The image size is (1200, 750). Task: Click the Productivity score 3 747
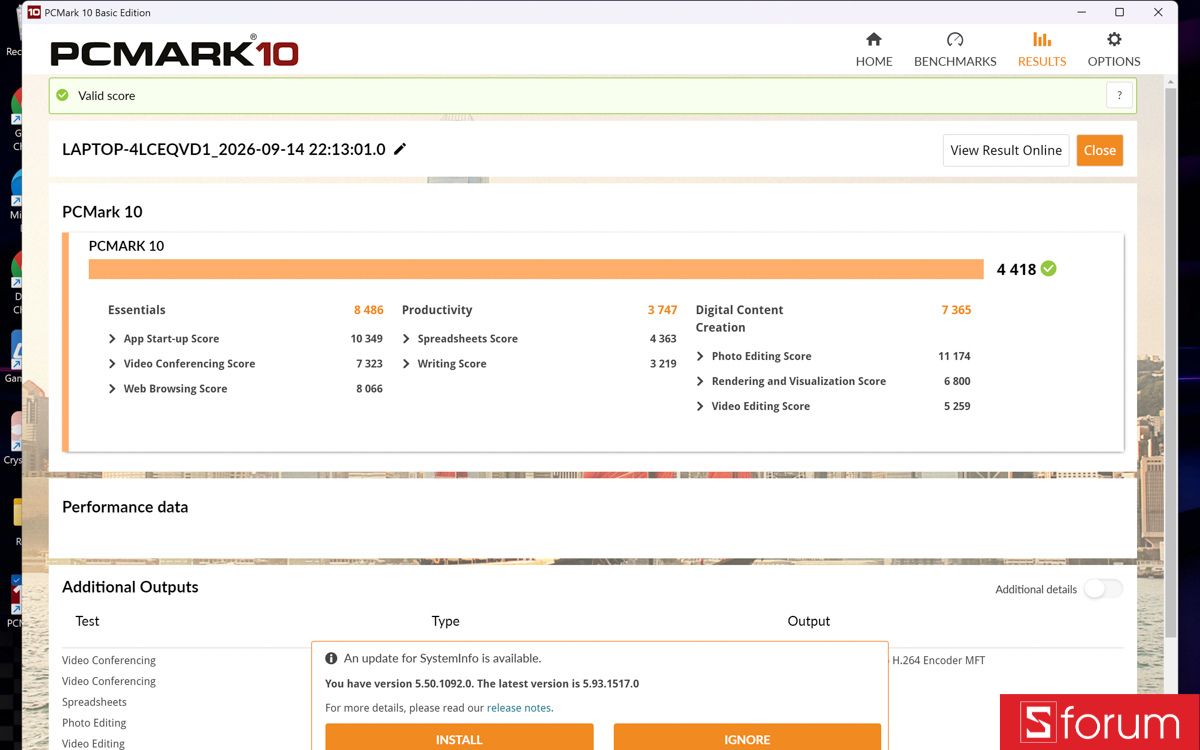click(662, 310)
